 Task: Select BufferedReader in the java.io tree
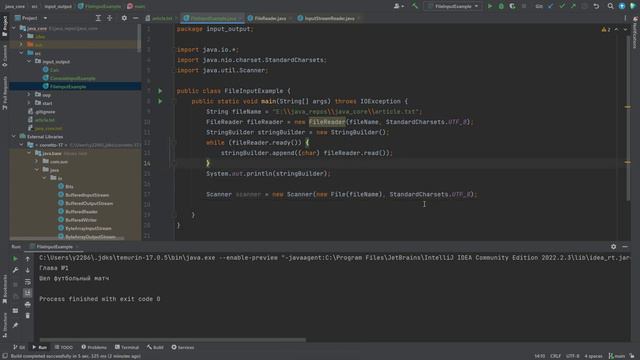(x=81, y=211)
